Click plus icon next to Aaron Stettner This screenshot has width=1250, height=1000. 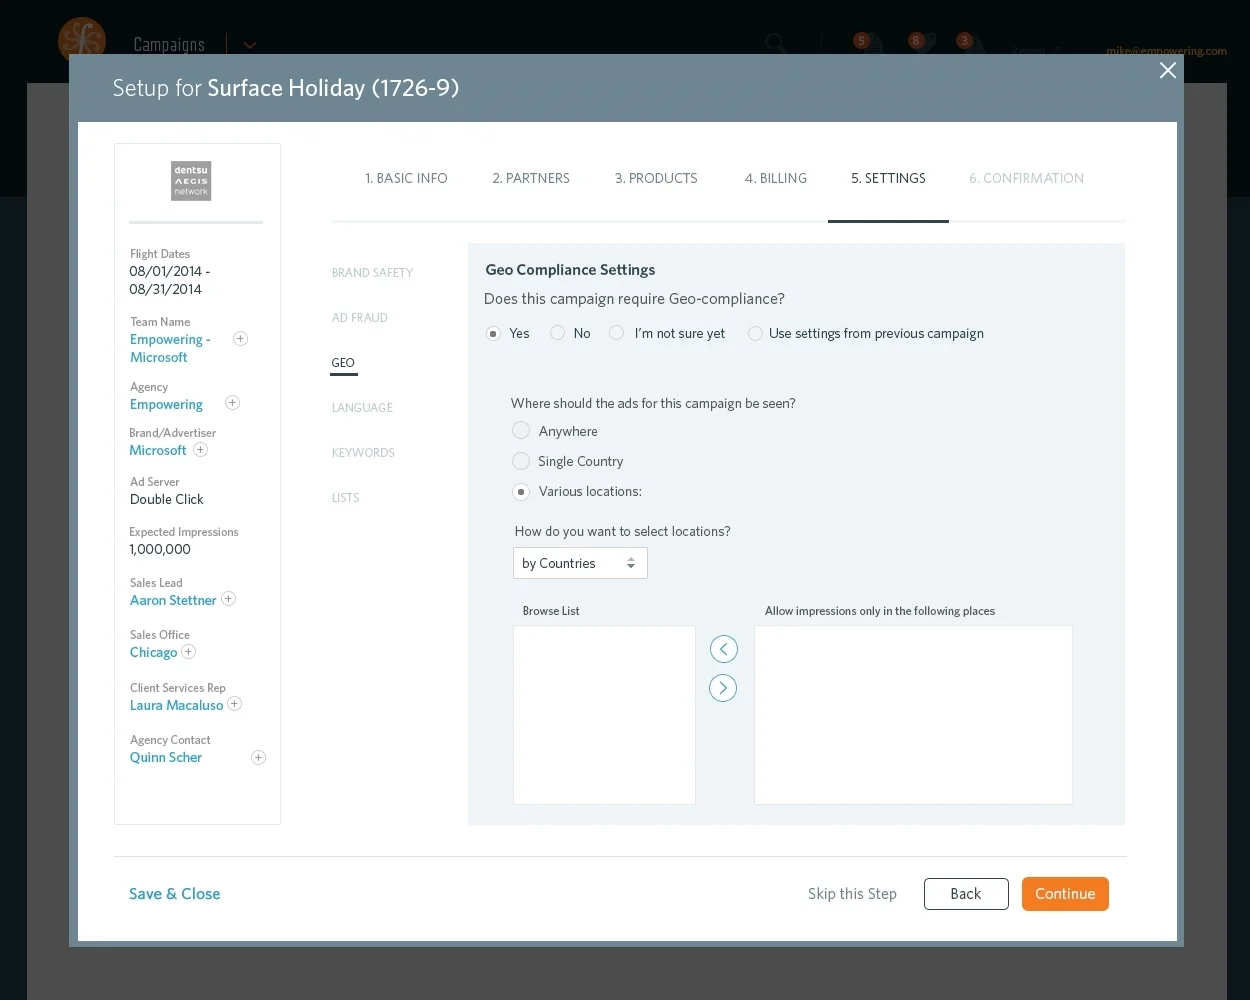pos(228,599)
